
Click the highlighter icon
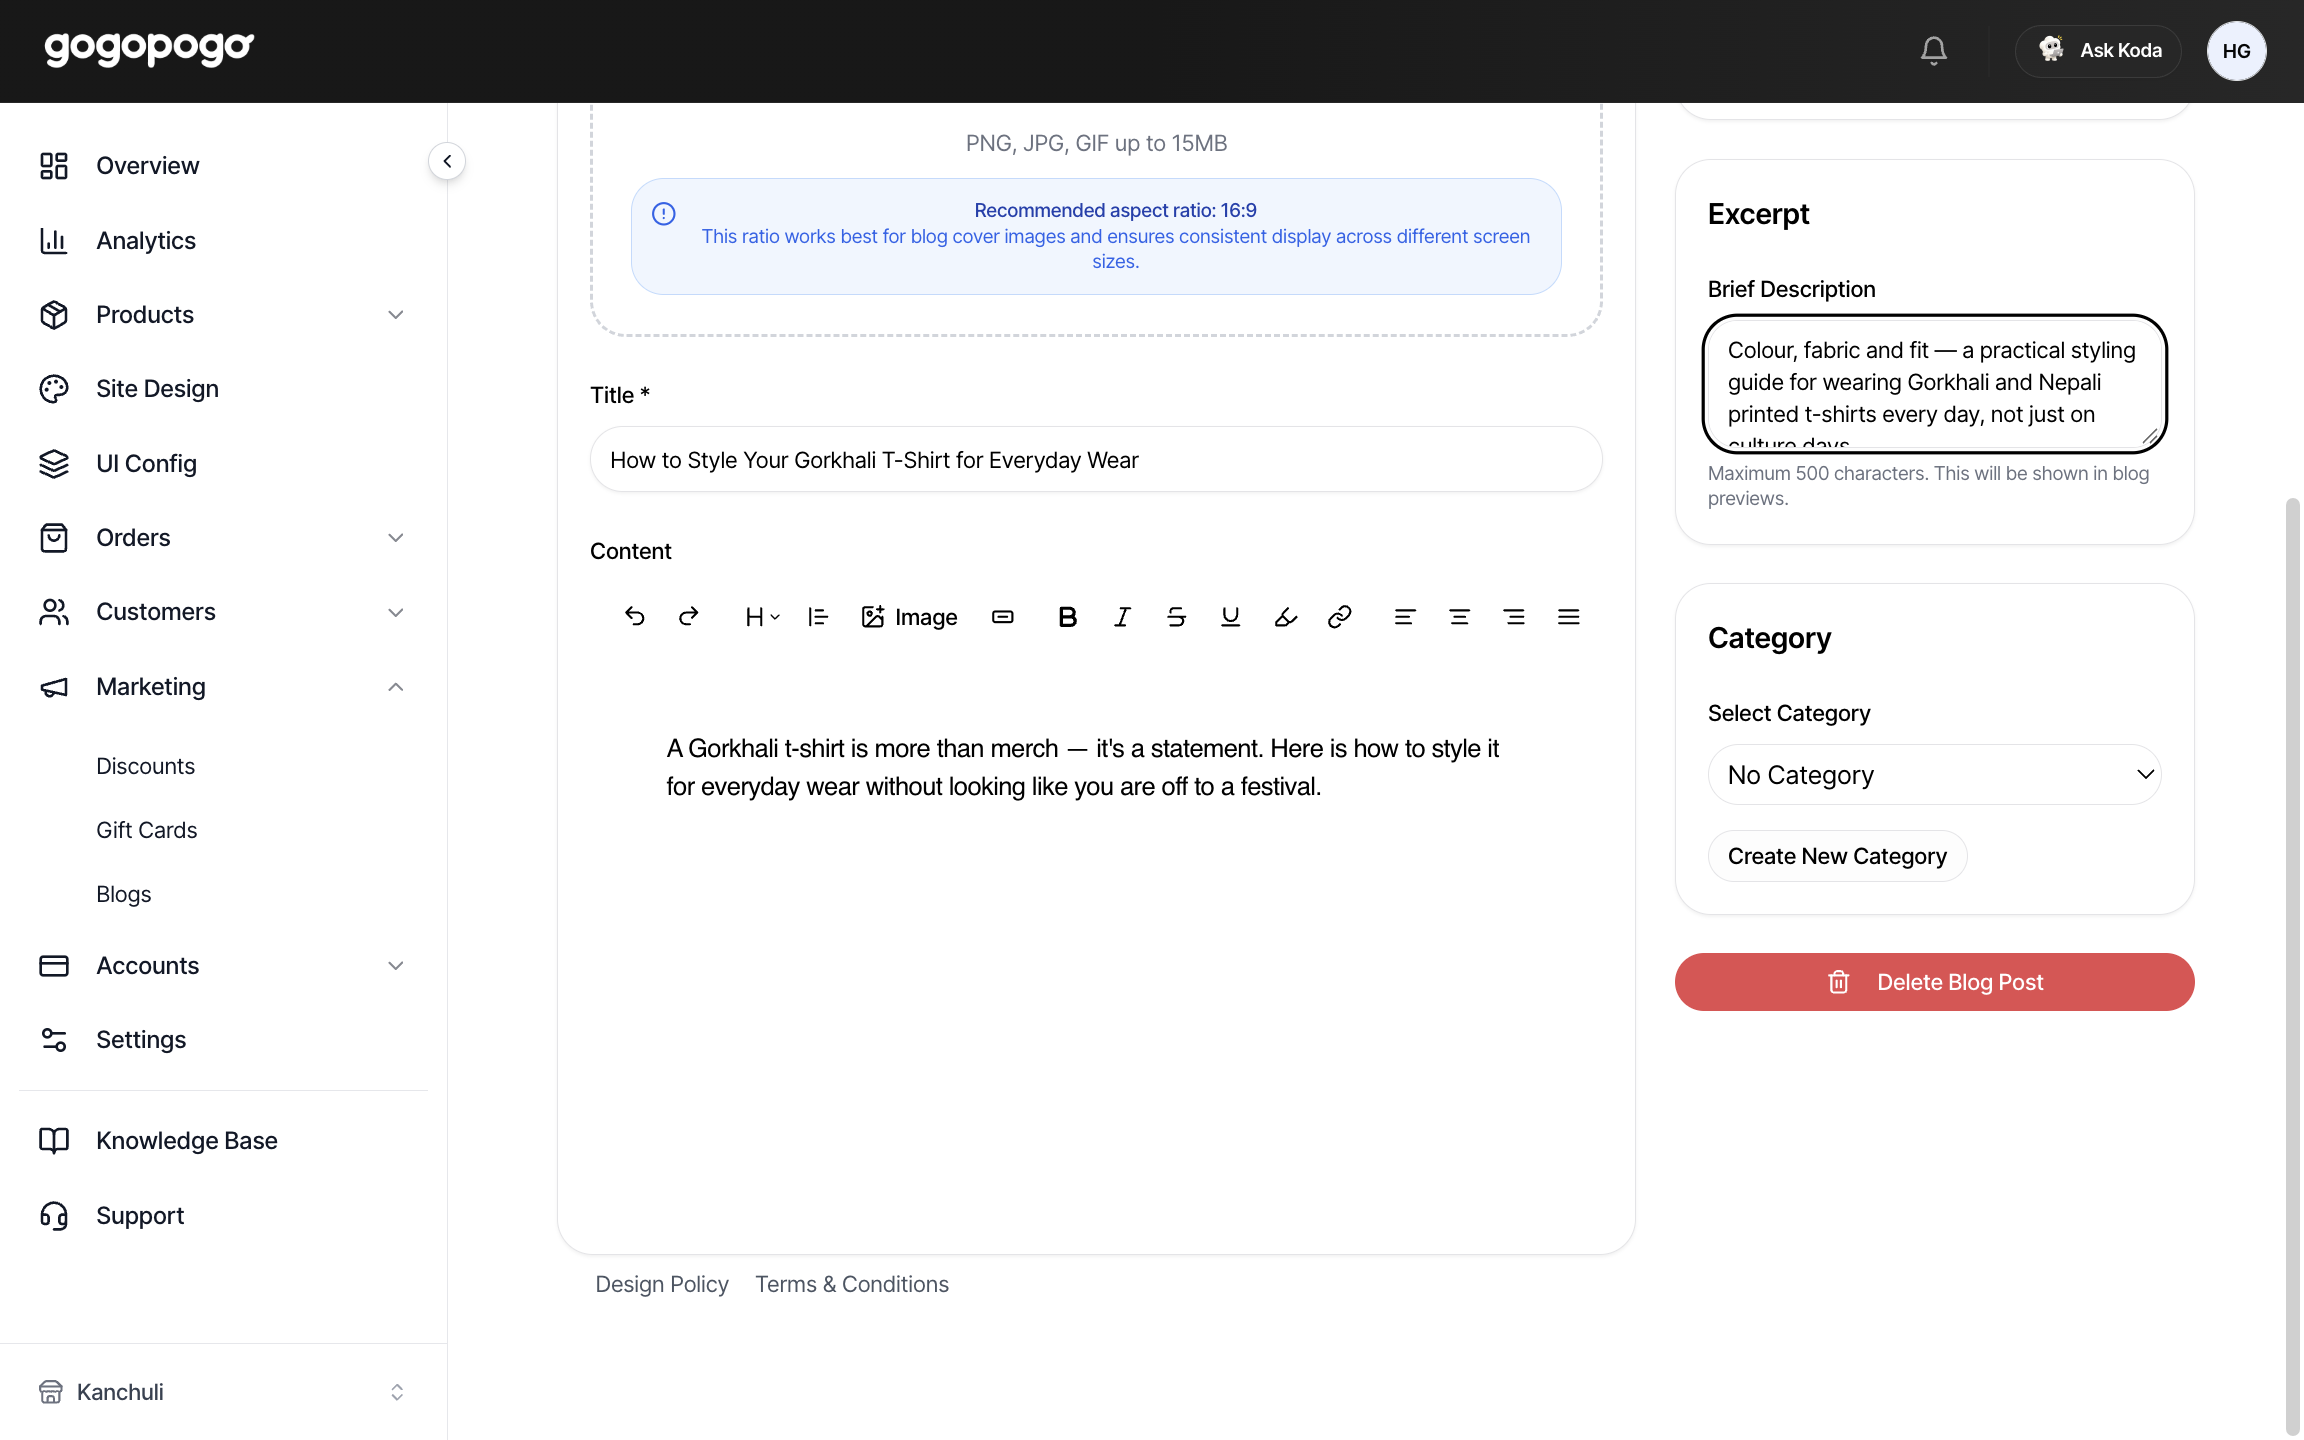pos(1285,617)
